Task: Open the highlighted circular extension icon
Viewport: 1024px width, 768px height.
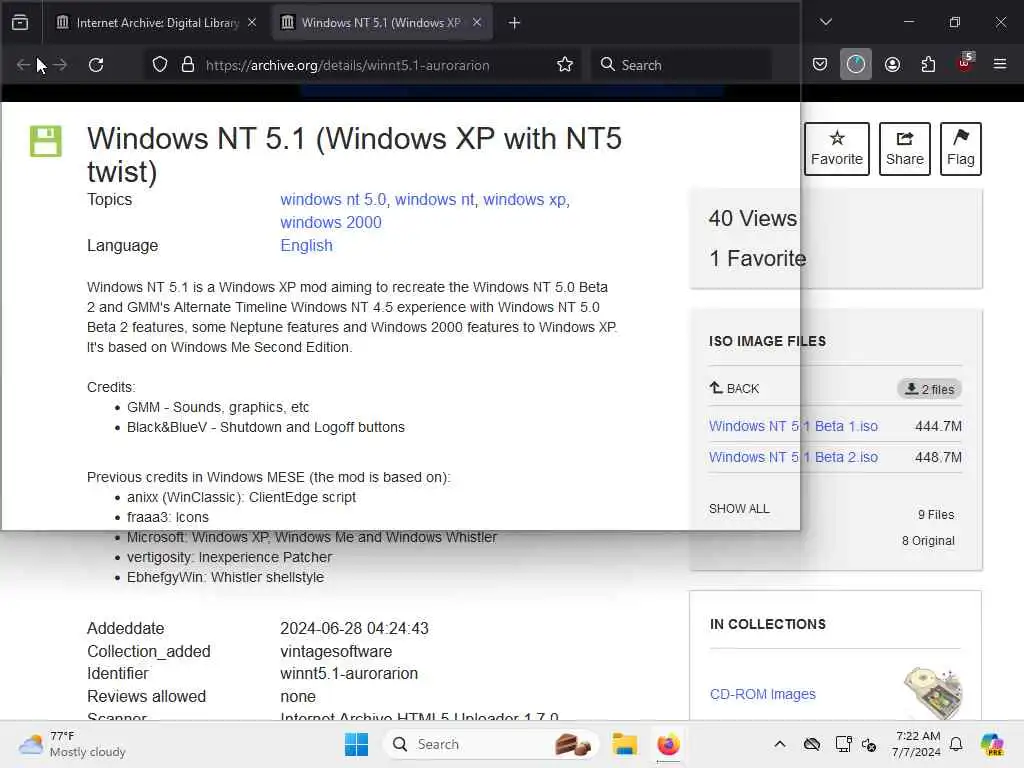Action: coord(856,65)
